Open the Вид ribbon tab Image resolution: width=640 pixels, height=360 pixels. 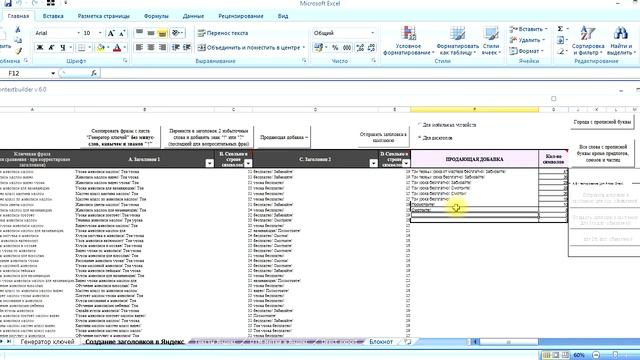pos(283,16)
